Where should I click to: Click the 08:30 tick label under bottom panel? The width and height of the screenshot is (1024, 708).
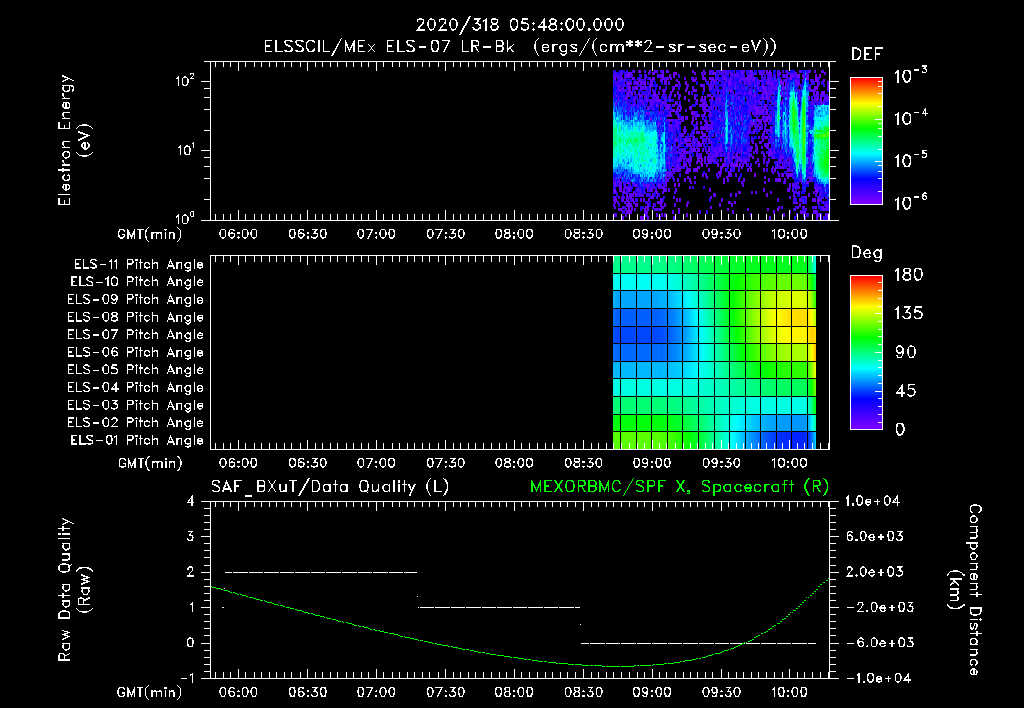[x=583, y=692]
